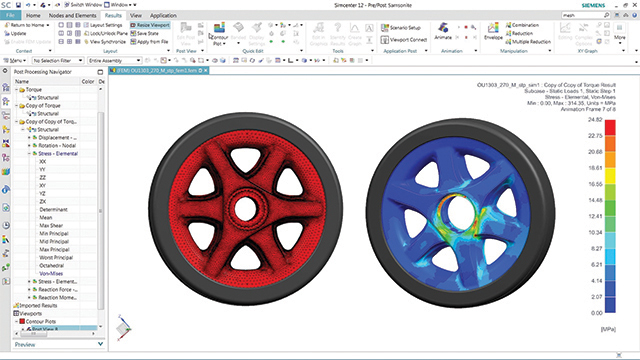640x360 pixels.
Task: Click the Scenario Setup icon
Action: pyautogui.click(x=384, y=28)
